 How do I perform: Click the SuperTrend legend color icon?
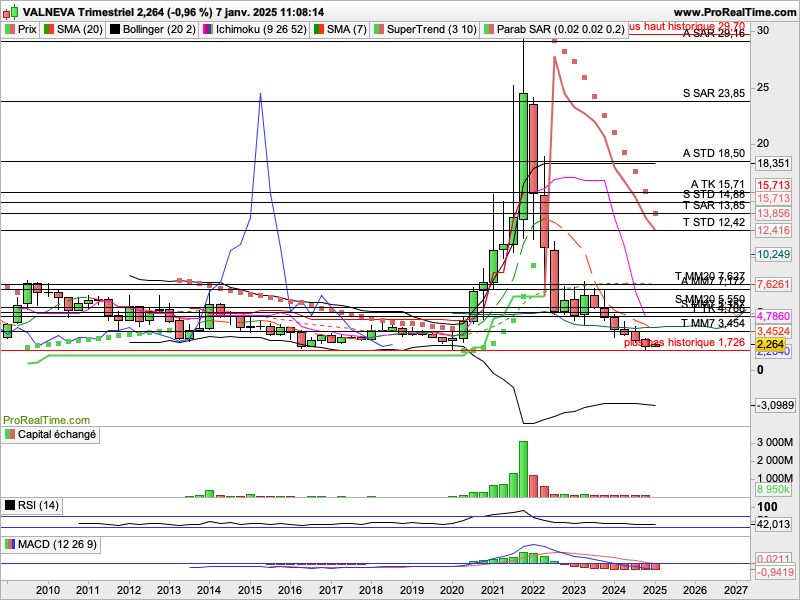pos(379,30)
